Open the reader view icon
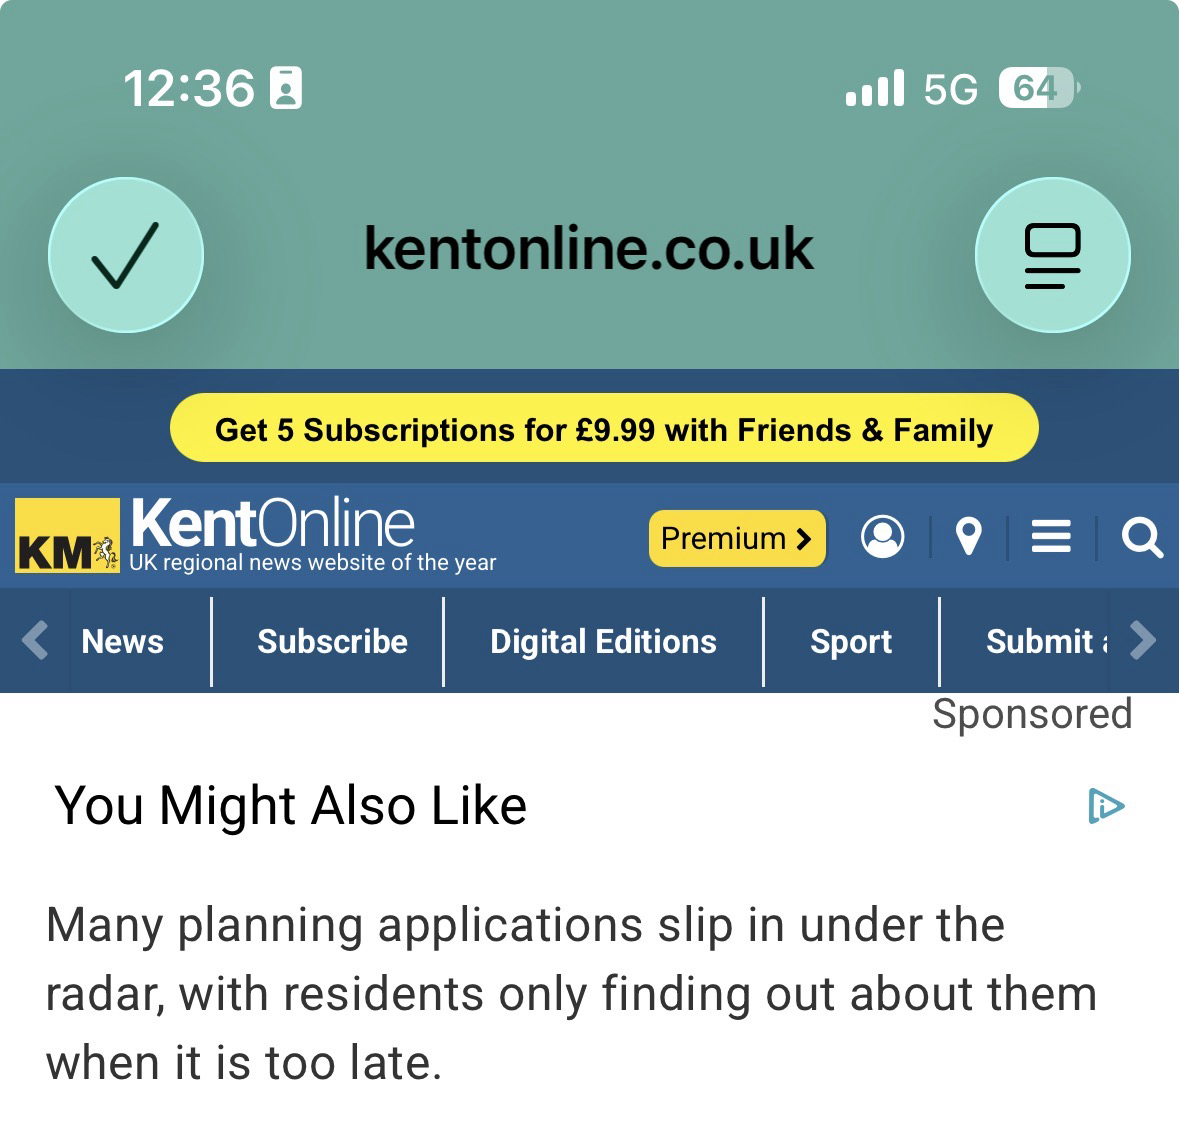 point(1052,255)
